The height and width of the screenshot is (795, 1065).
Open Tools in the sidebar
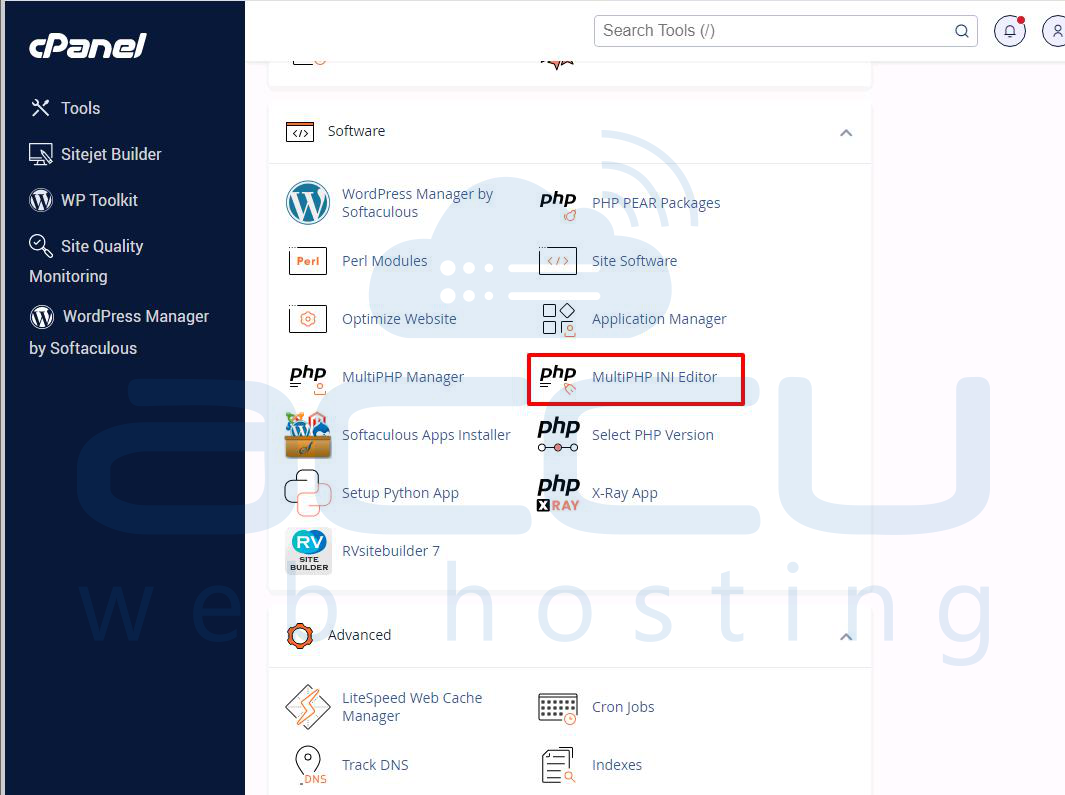65,108
